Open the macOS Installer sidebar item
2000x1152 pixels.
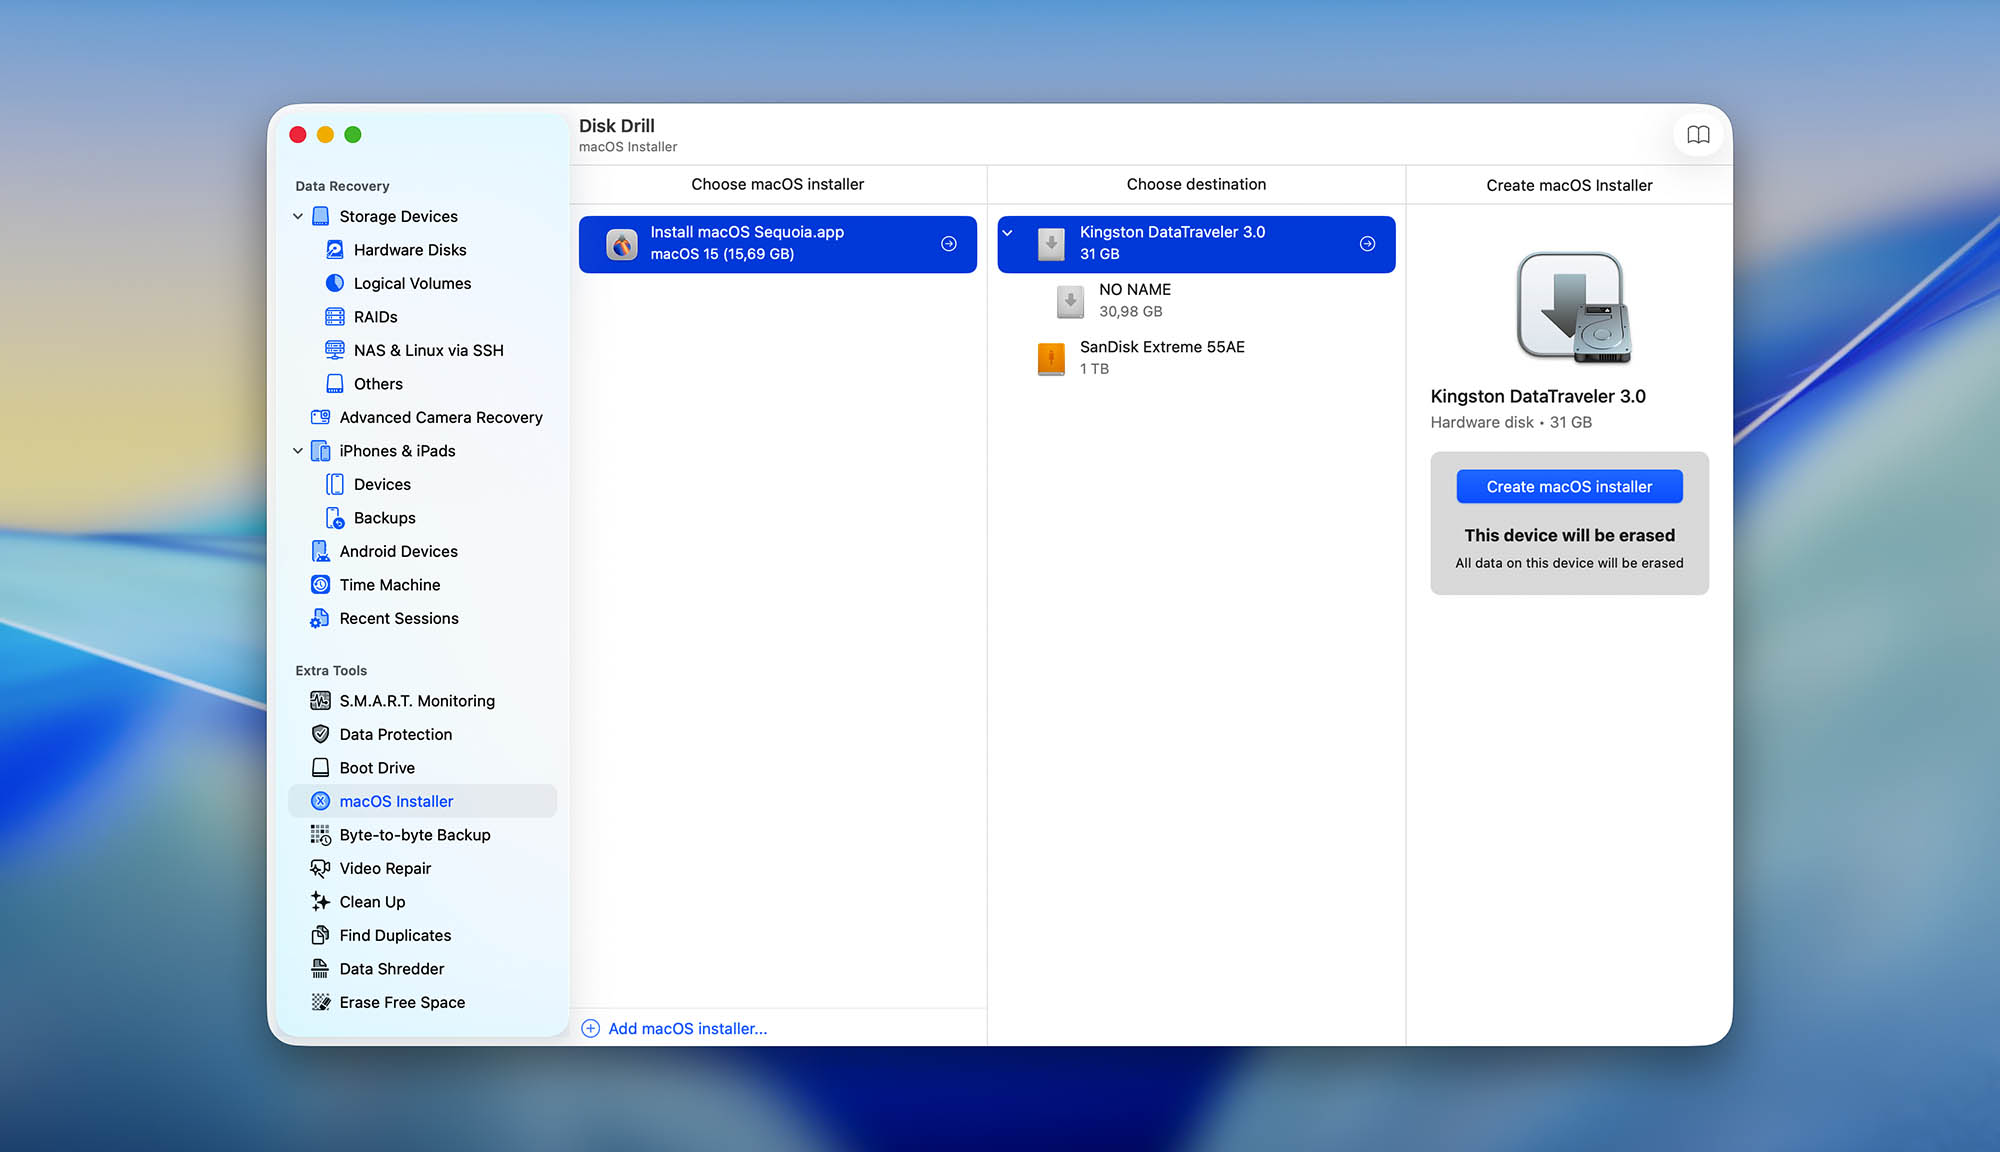(397, 801)
